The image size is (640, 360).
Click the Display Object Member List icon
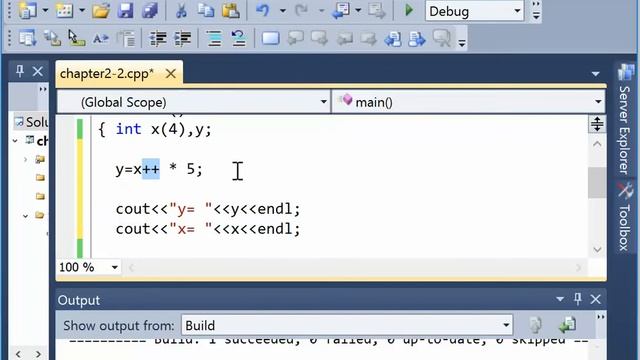27,38
